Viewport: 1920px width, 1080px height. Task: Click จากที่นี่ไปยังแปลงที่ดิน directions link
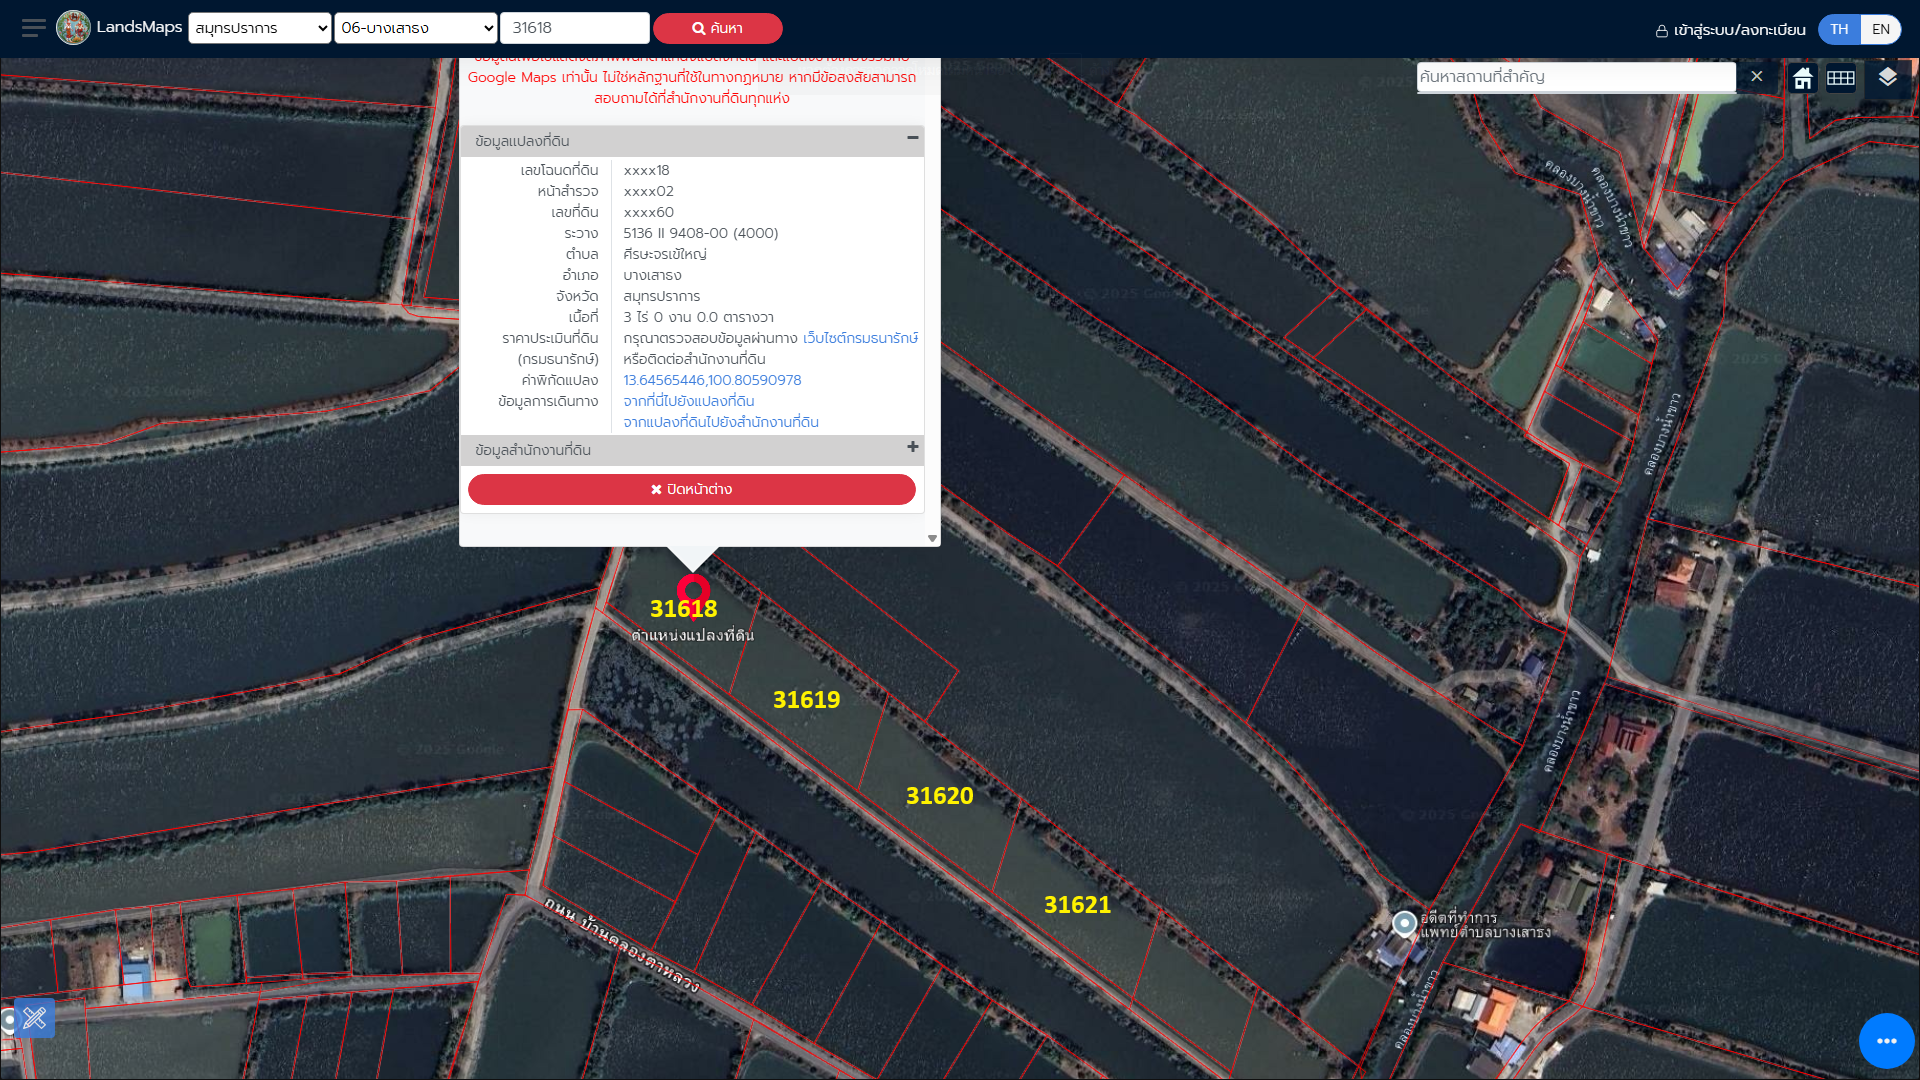(x=689, y=401)
